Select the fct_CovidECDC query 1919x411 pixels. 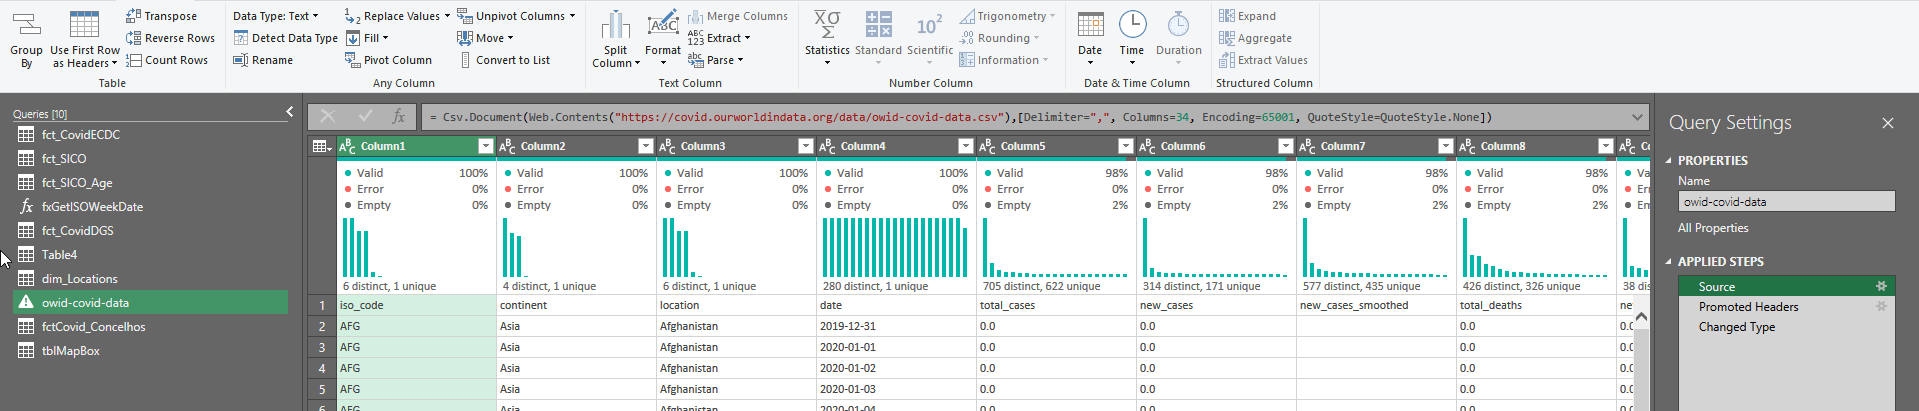point(150,134)
